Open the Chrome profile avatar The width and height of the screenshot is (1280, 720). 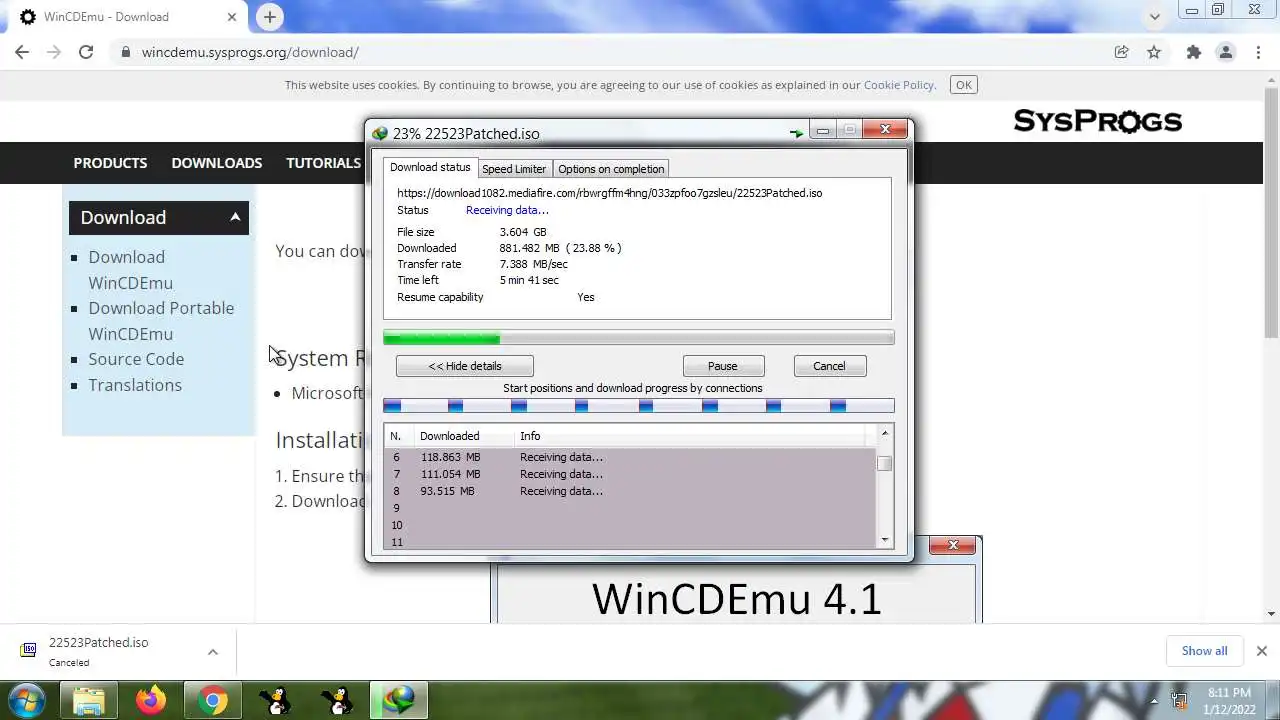click(1225, 52)
